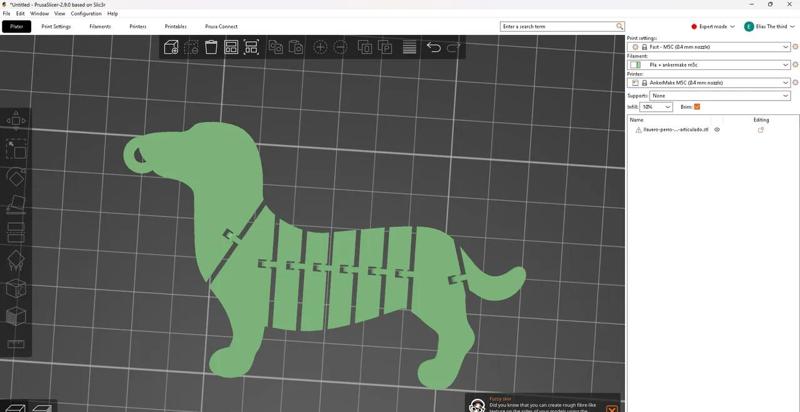Open the Filament preset dropdown

[709, 65]
